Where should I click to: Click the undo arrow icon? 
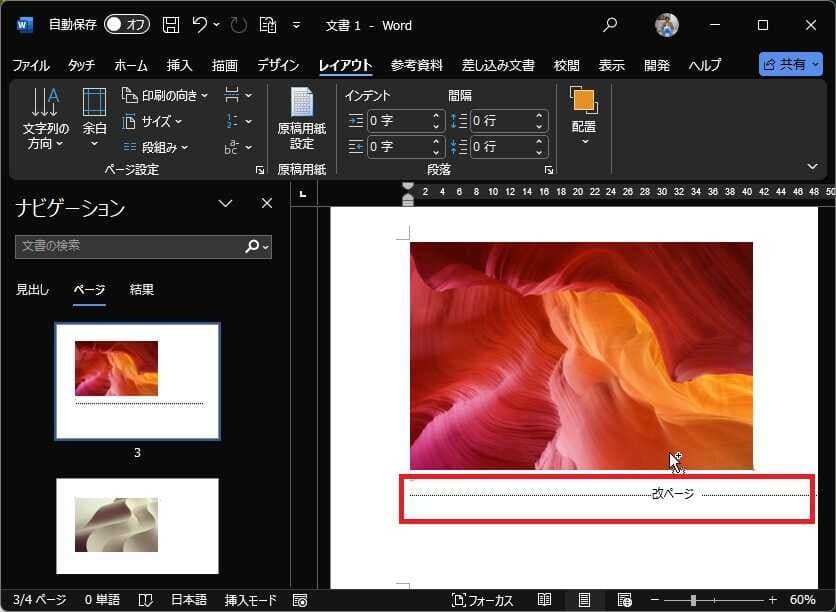pos(200,25)
